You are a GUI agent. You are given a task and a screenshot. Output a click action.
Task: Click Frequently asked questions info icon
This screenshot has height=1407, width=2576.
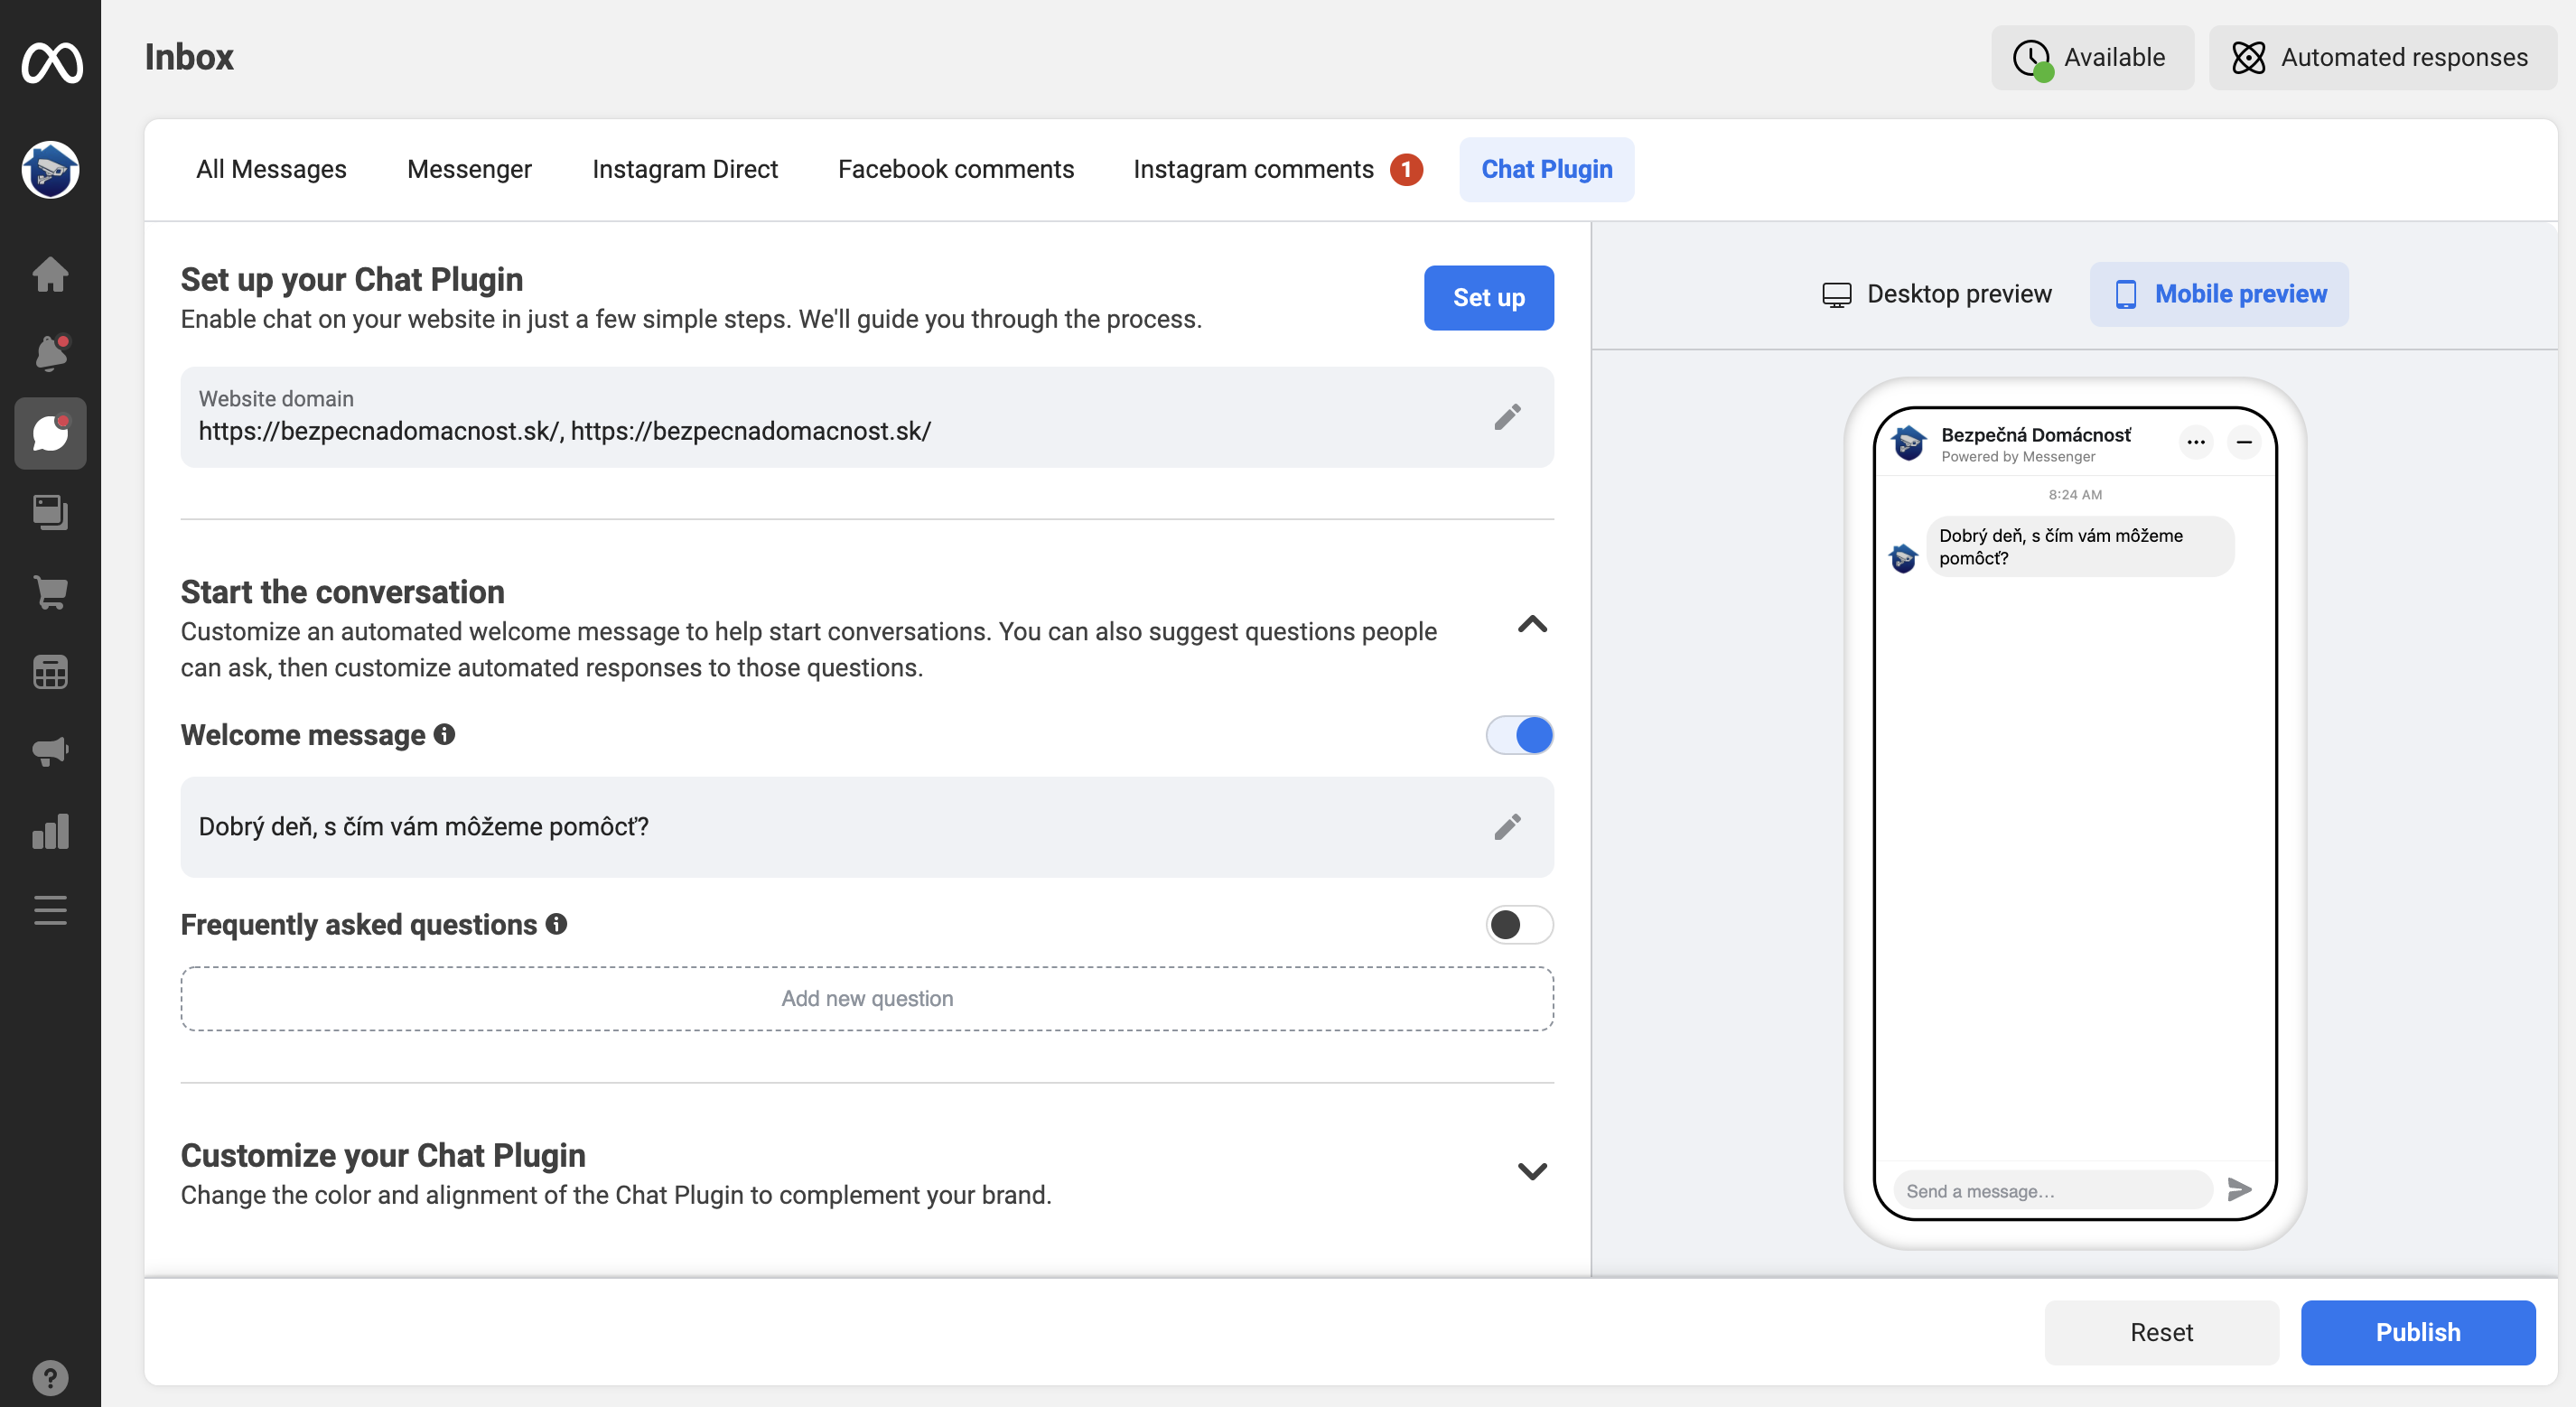557,925
